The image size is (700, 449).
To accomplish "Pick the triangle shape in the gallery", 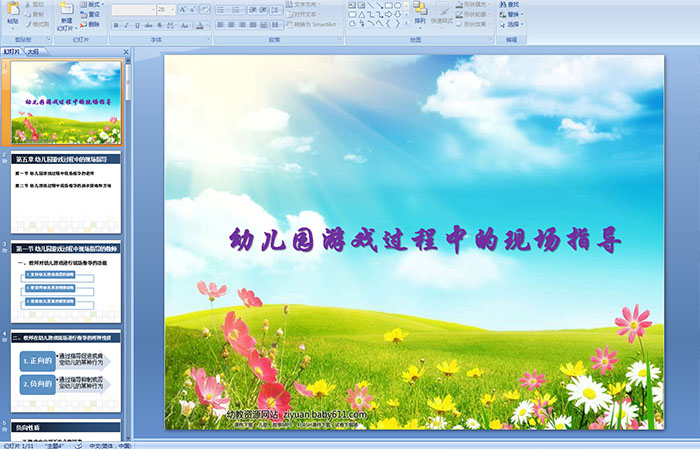I will point(361,14).
